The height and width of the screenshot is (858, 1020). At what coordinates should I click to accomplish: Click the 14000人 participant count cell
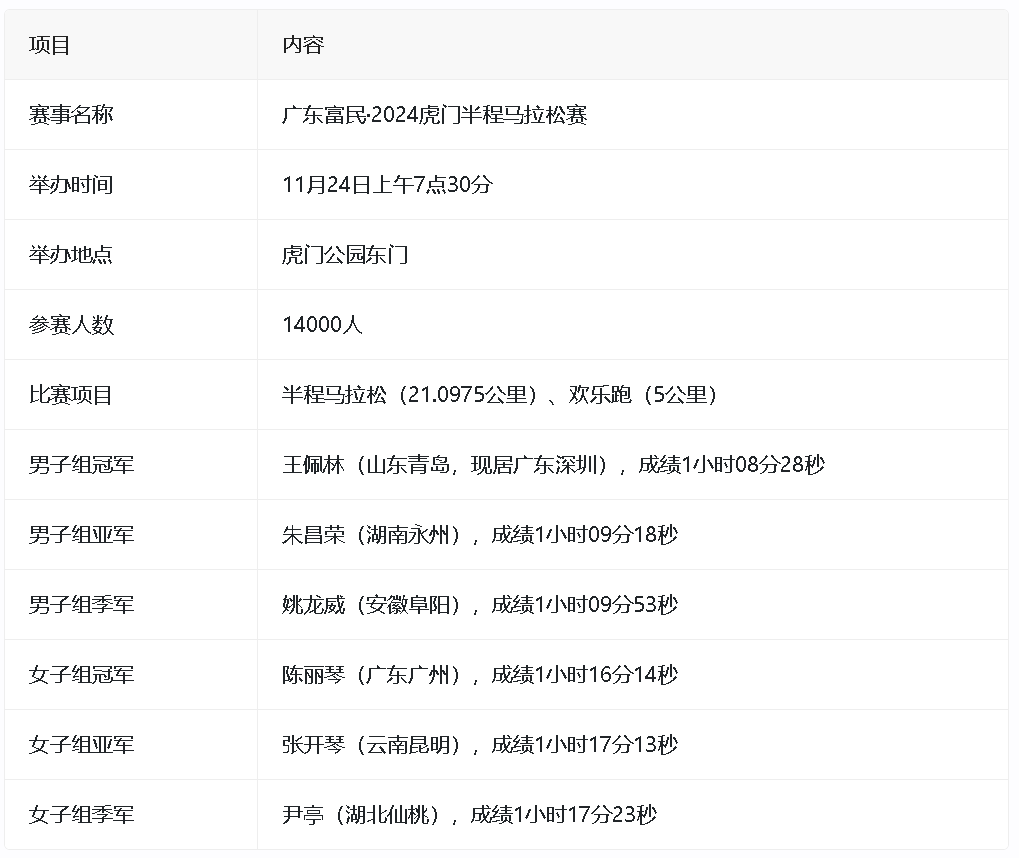322,325
